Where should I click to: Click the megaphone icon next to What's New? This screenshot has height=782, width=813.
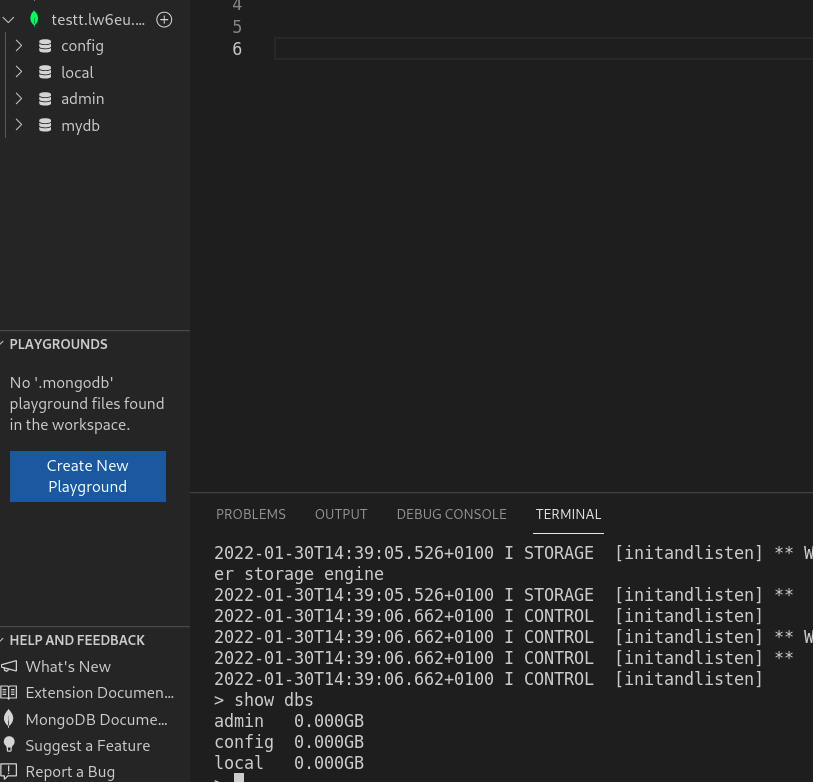[9, 666]
